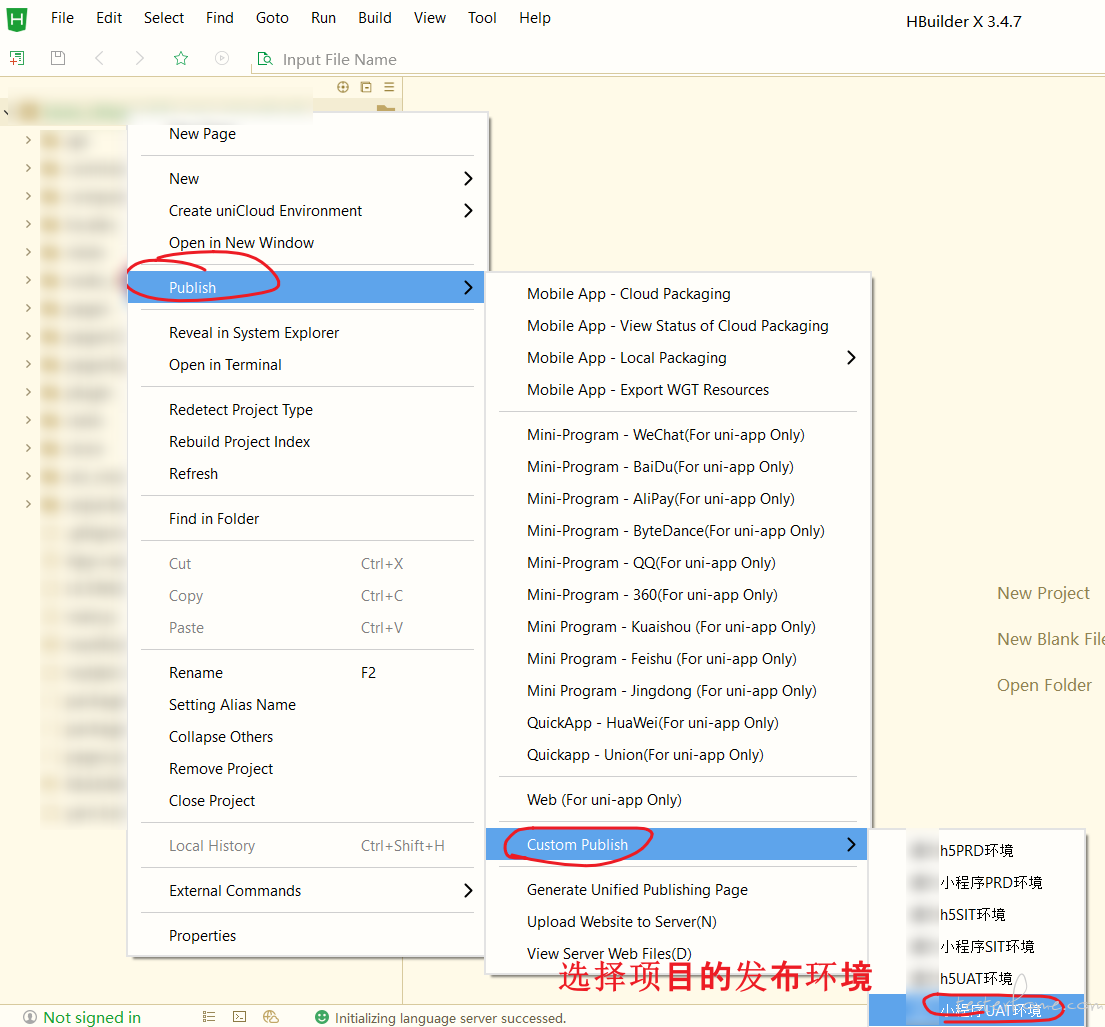The height and width of the screenshot is (1027, 1105).
Task: Select Find in Folder
Action: (x=214, y=519)
